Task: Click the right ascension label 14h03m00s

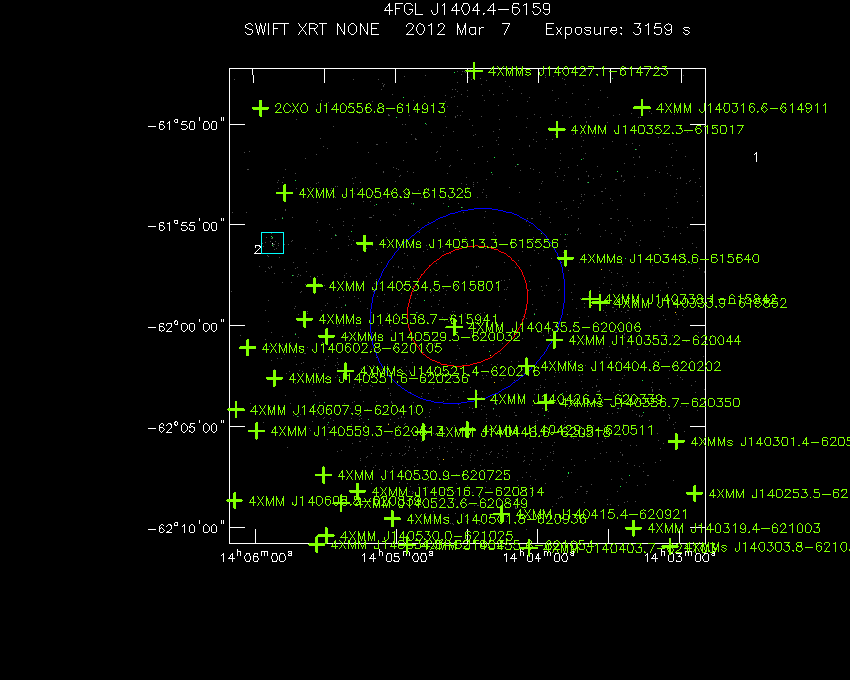Action: coord(680,557)
